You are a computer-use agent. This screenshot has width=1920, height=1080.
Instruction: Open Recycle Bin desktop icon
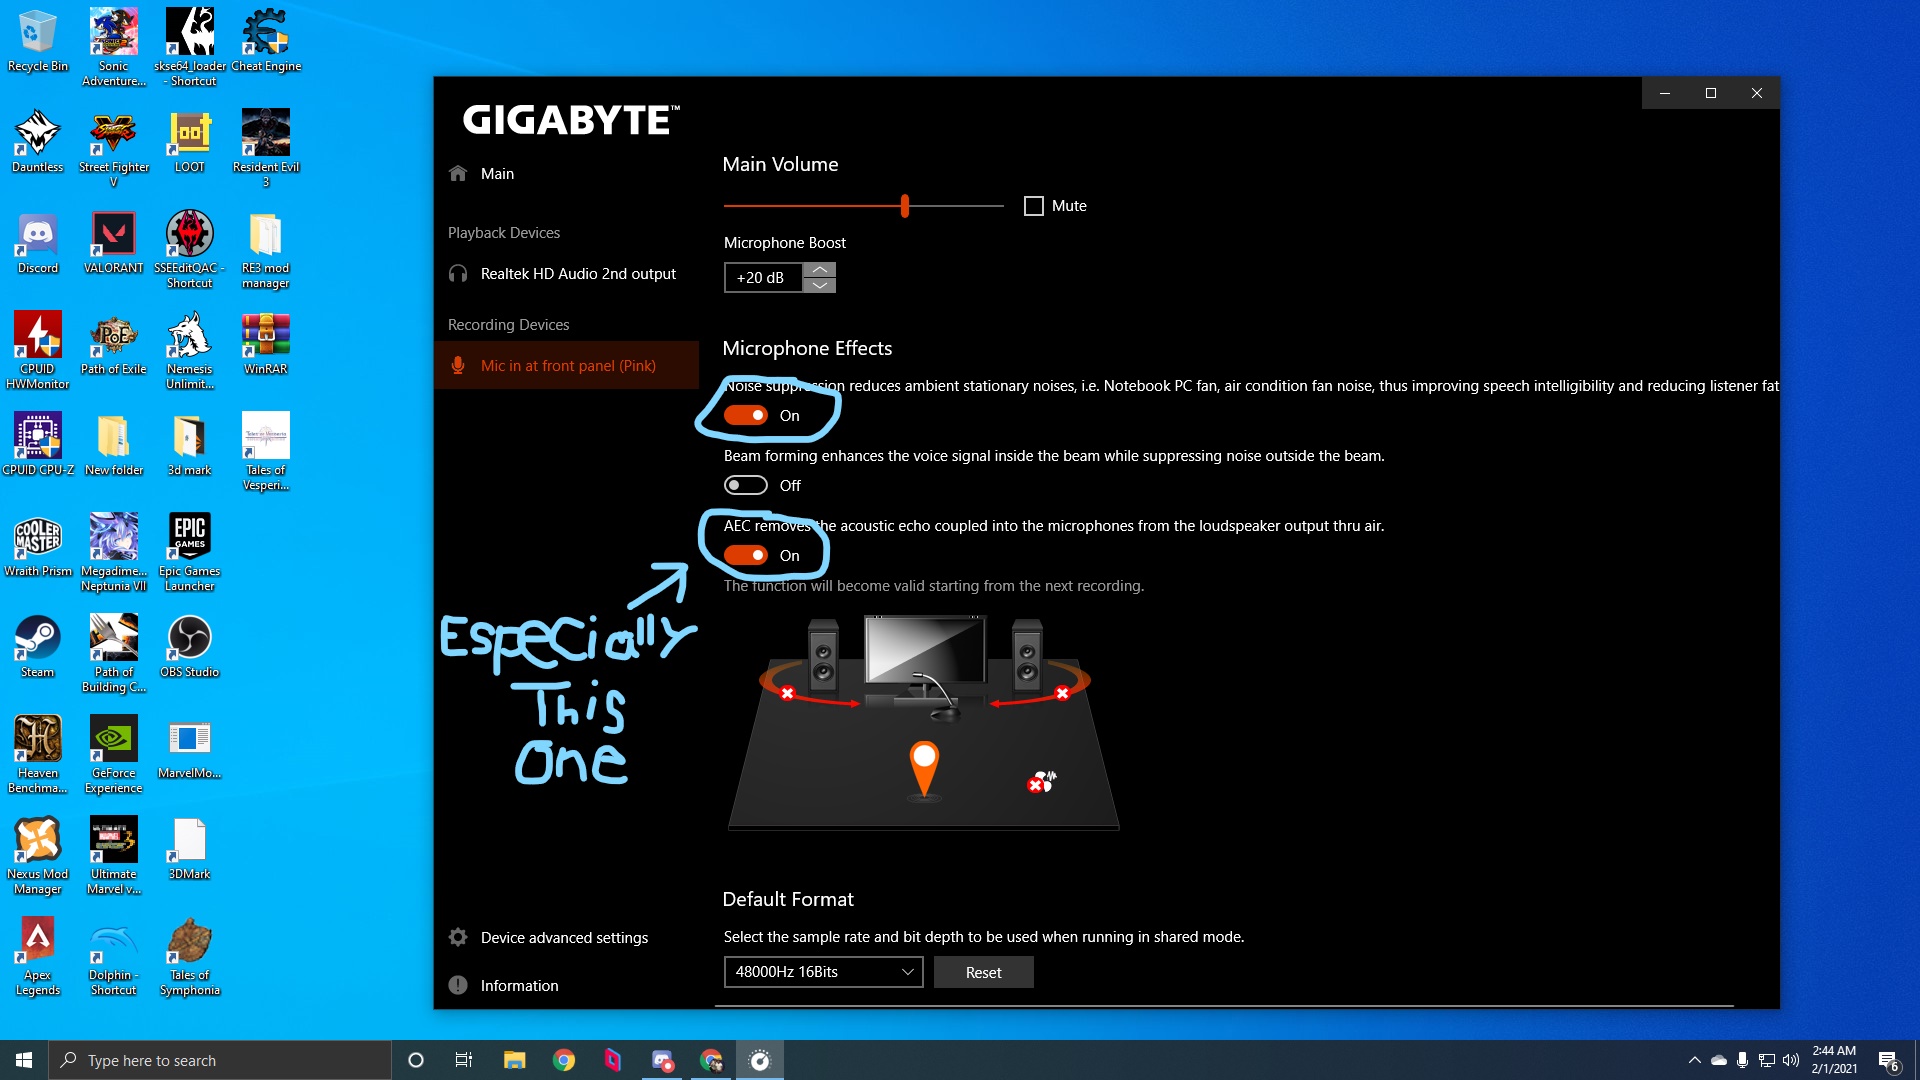[x=38, y=41]
